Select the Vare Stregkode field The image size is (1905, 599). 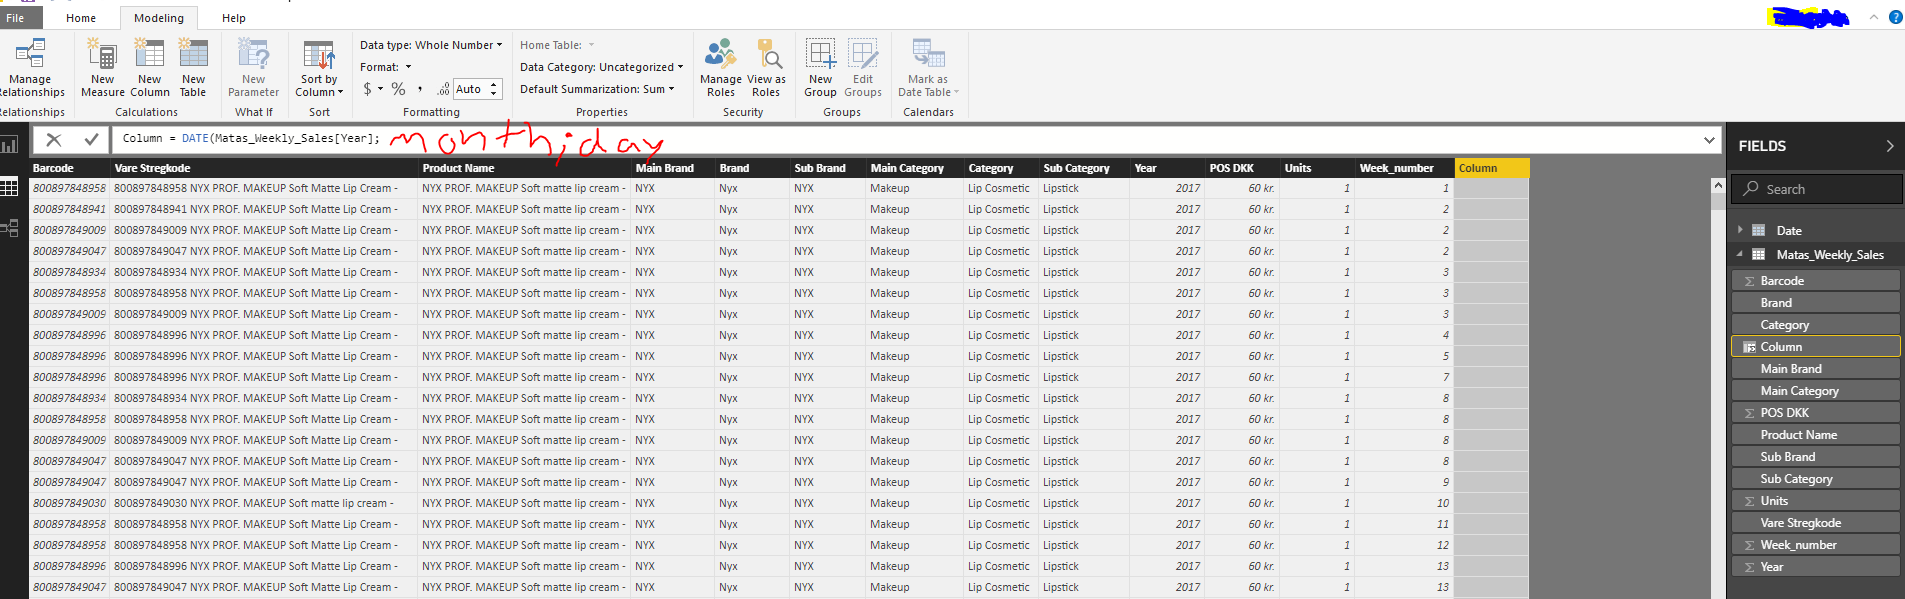[1816, 523]
